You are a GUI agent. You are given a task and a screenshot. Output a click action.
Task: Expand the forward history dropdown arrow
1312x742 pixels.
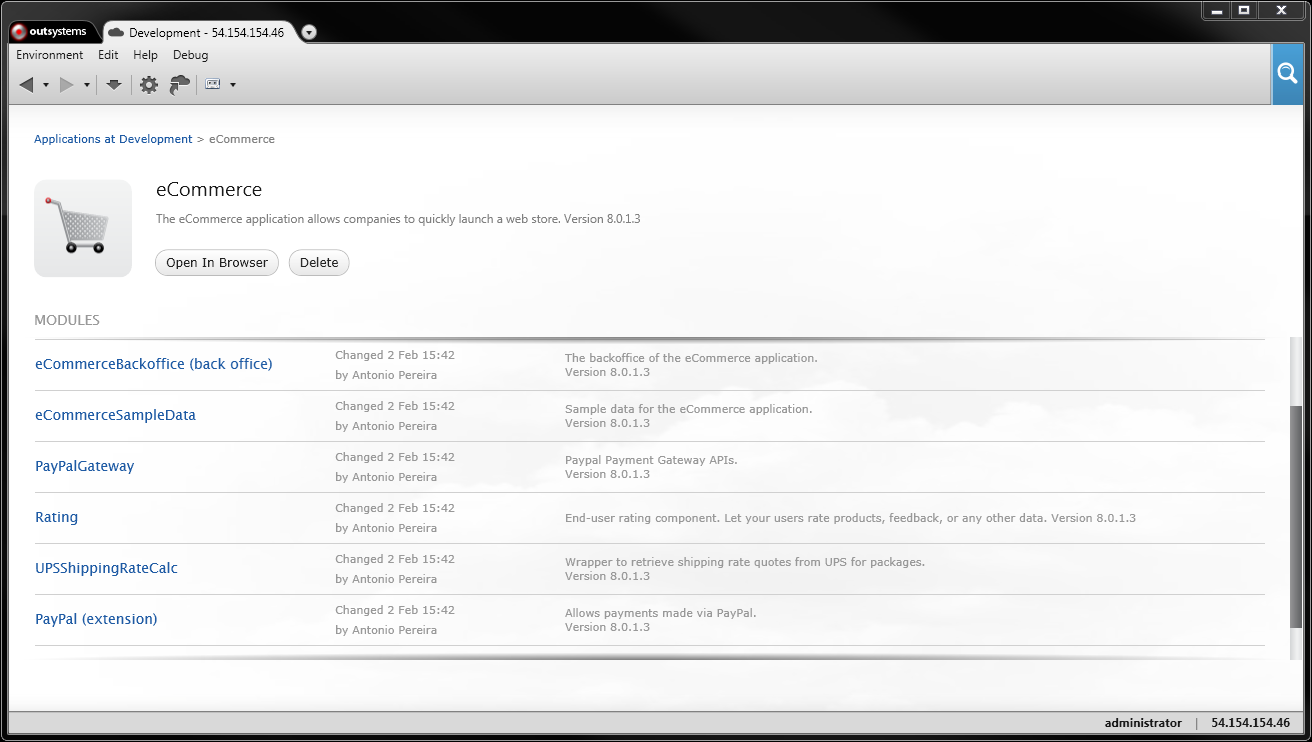(87, 85)
